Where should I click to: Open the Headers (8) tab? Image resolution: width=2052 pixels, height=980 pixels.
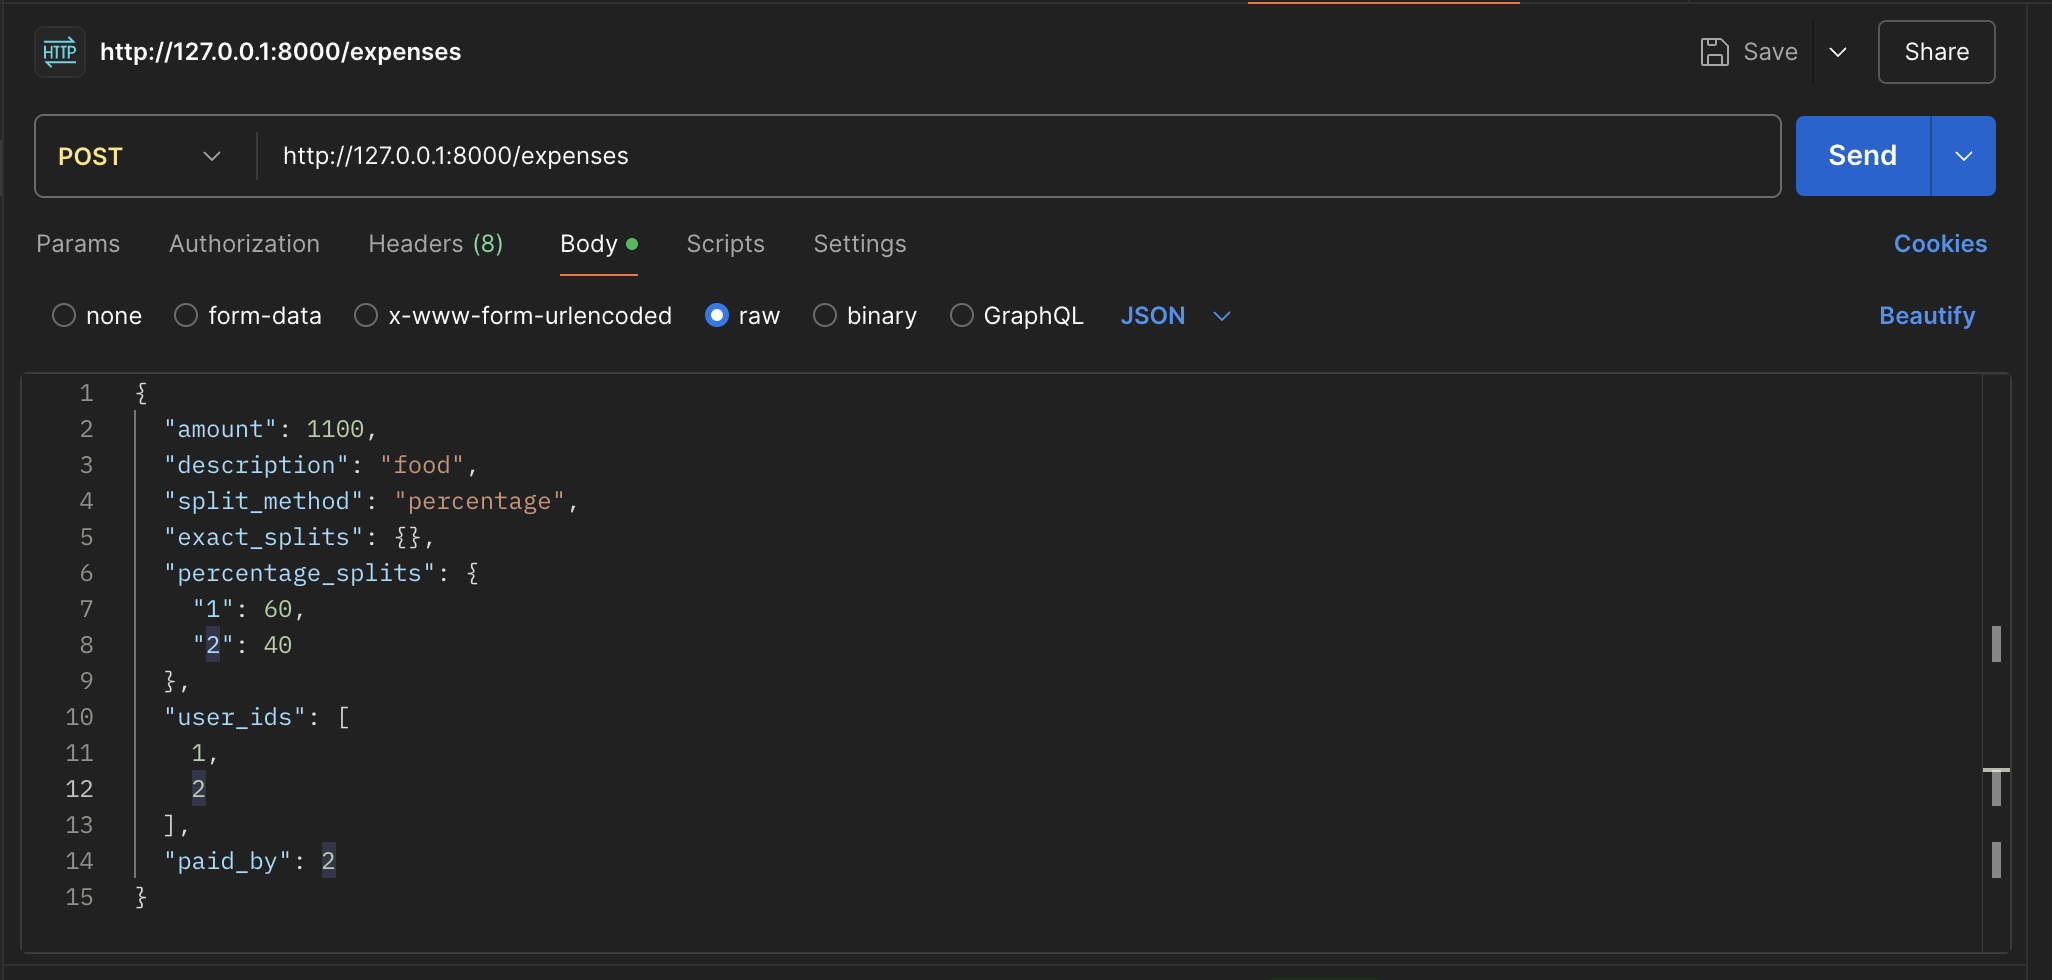coord(436,244)
